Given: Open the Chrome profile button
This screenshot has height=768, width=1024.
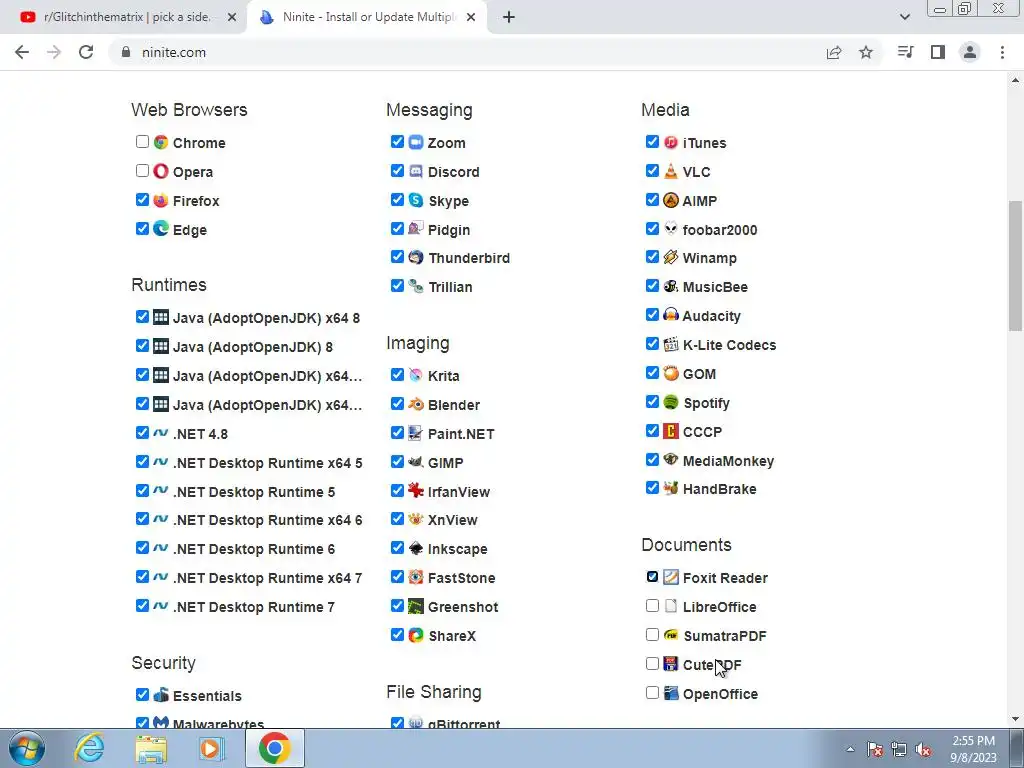Looking at the screenshot, I should [970, 52].
